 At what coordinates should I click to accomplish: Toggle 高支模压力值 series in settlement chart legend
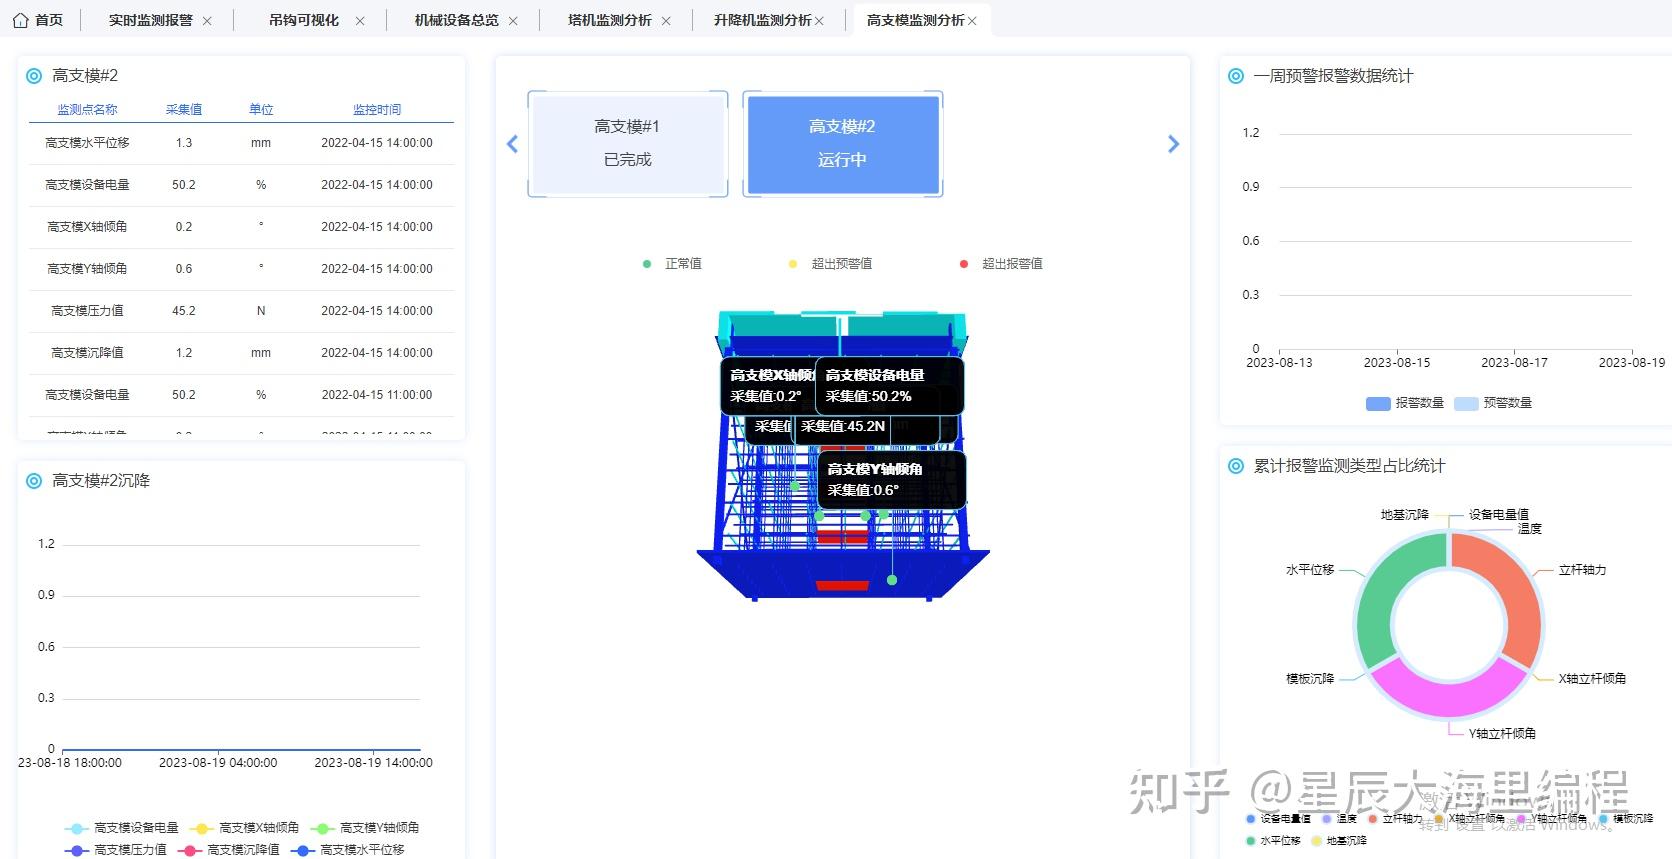point(116,850)
